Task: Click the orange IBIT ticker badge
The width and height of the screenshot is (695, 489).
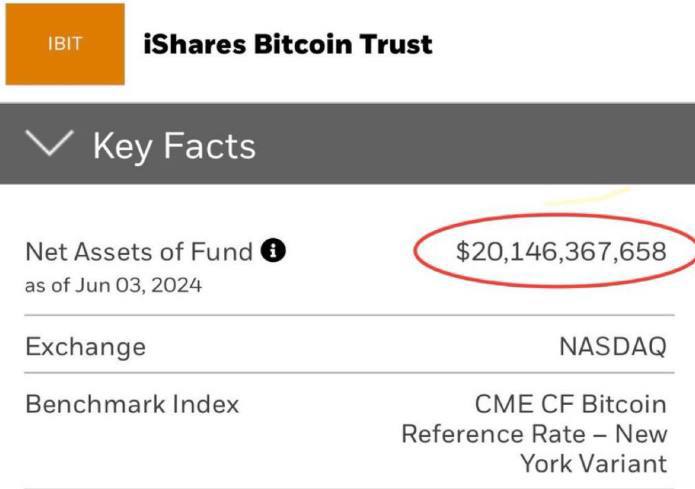Action: click(65, 44)
